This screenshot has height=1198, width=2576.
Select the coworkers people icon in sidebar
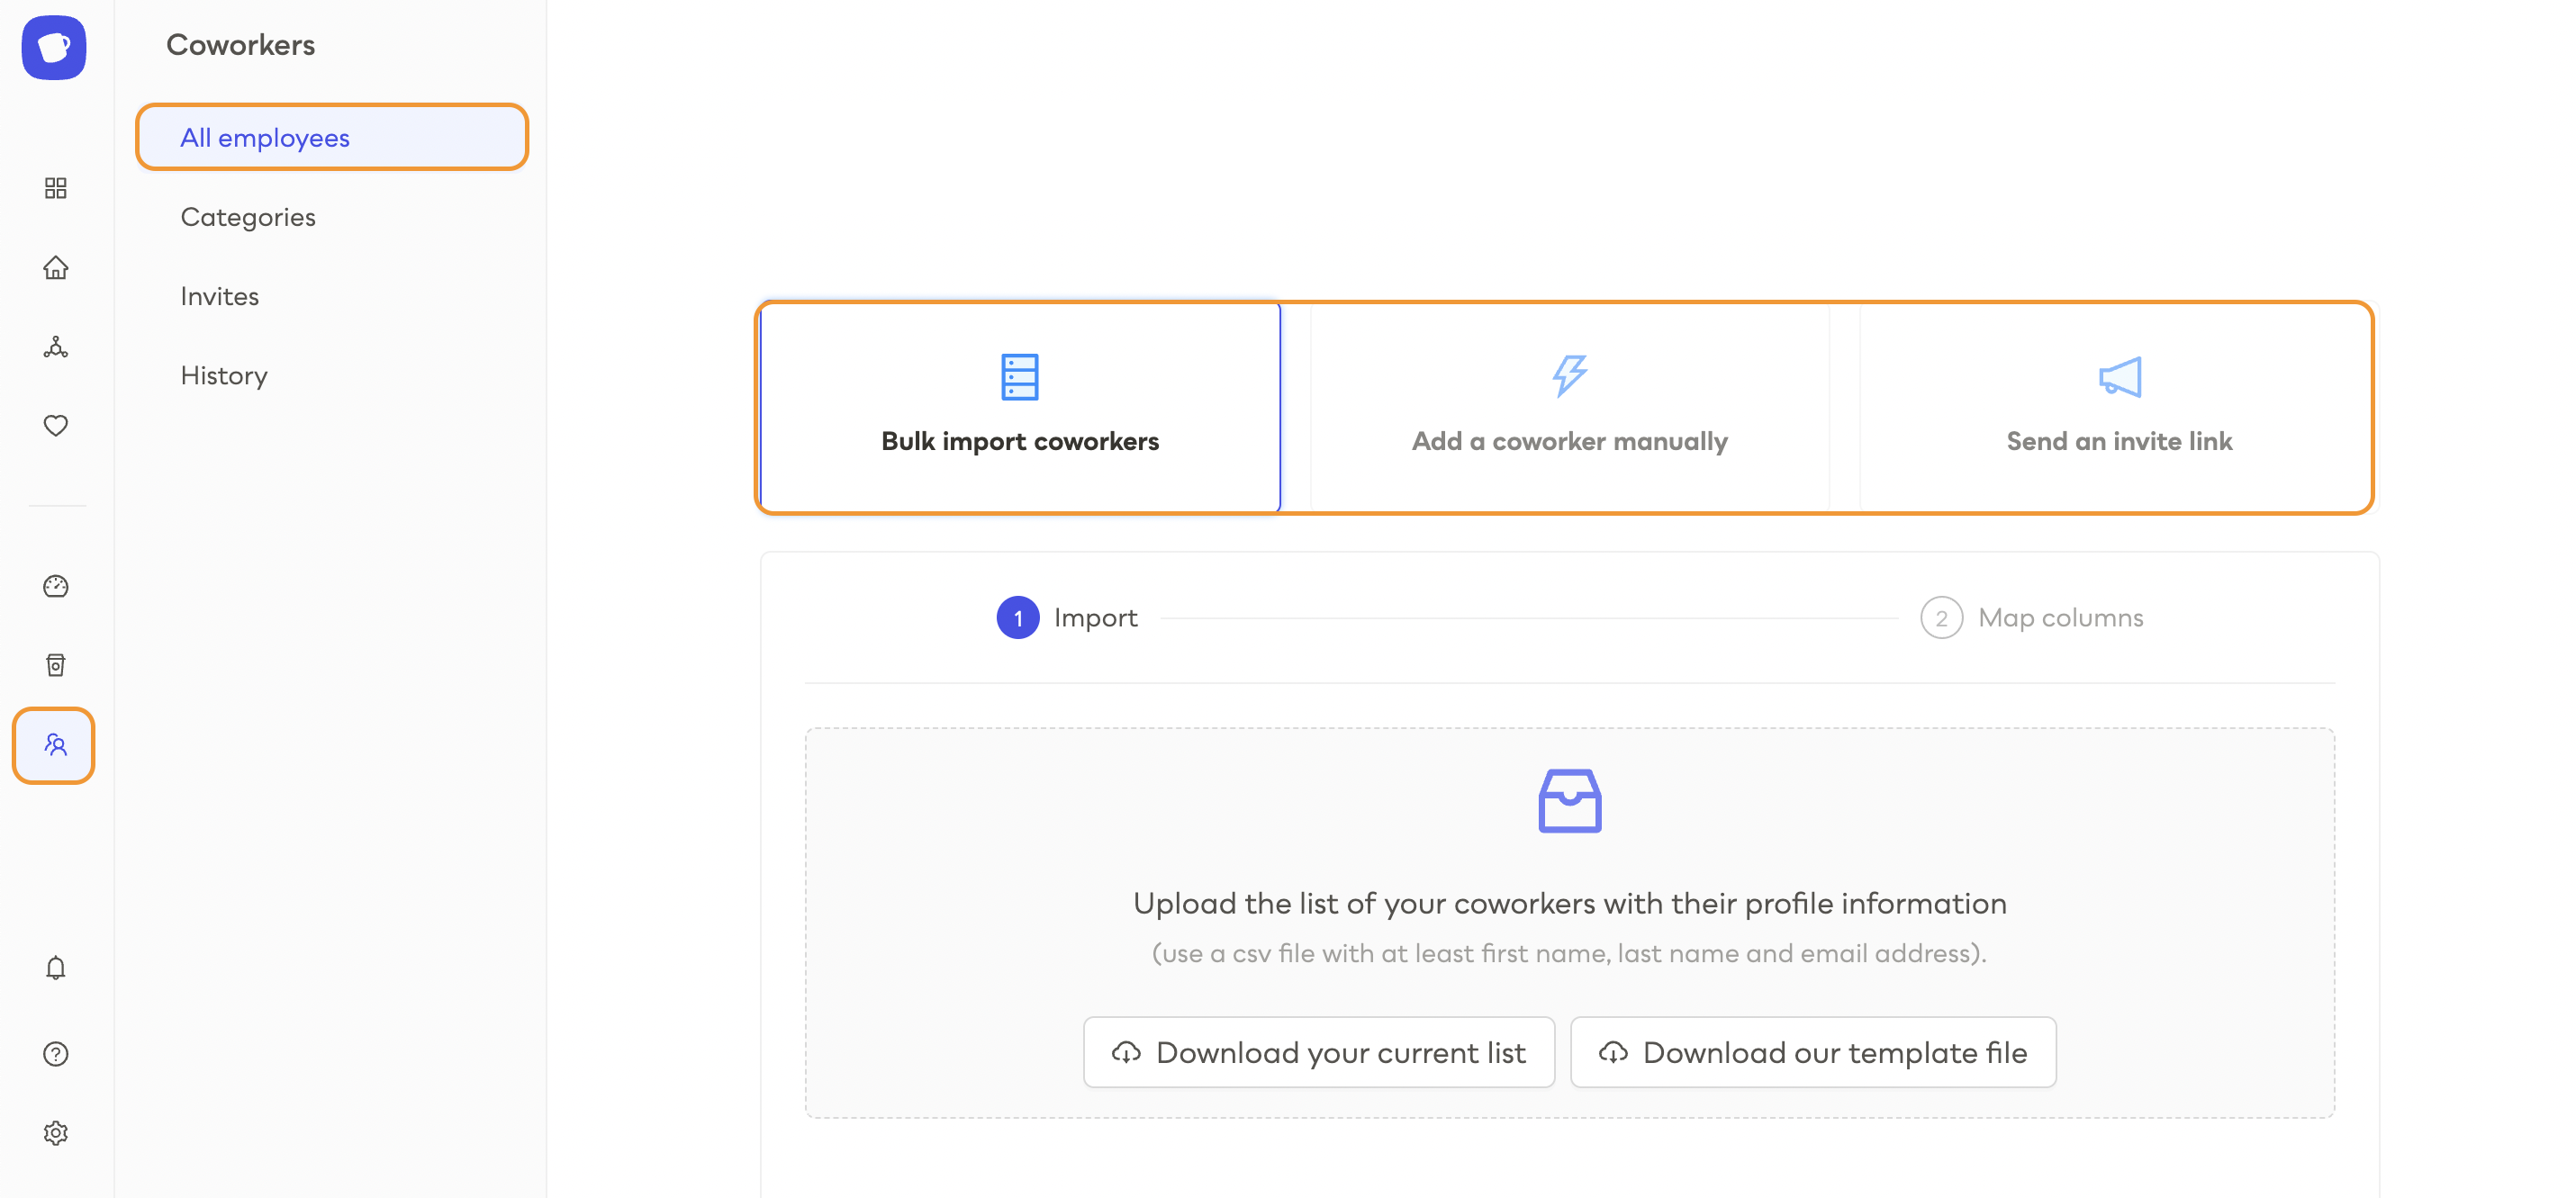(x=54, y=745)
